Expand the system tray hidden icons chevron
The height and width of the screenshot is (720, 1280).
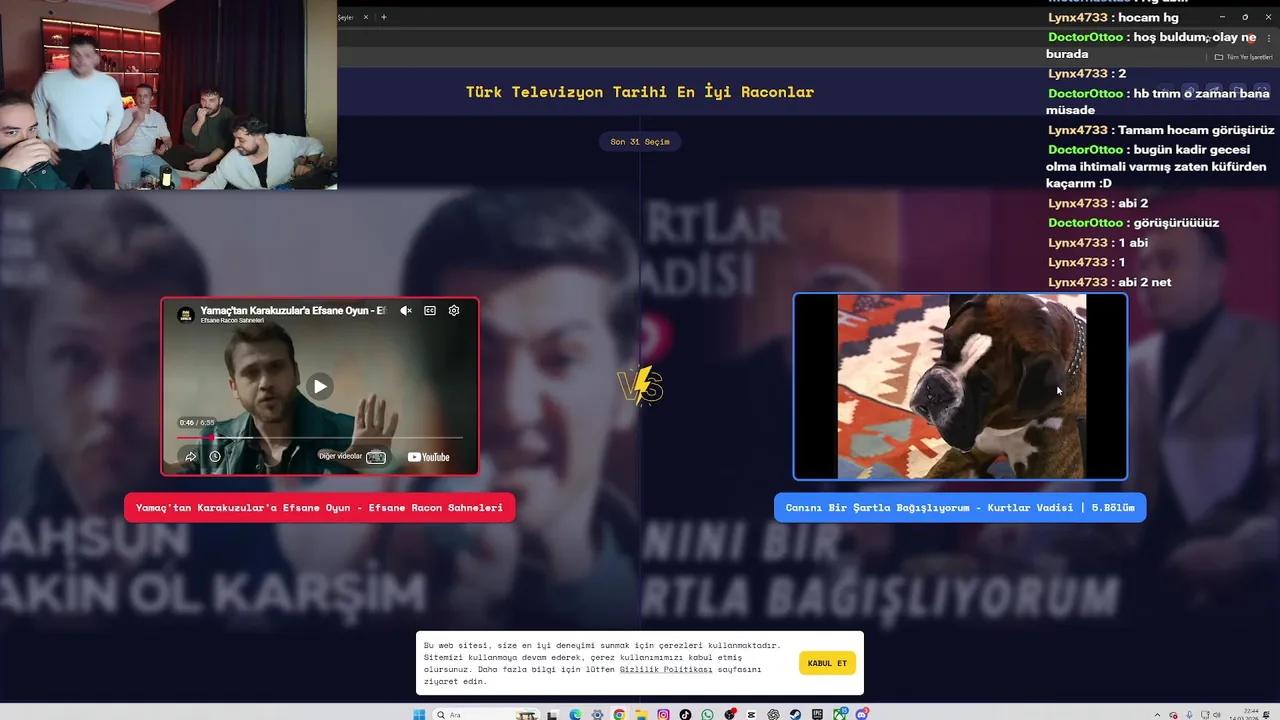1158,714
